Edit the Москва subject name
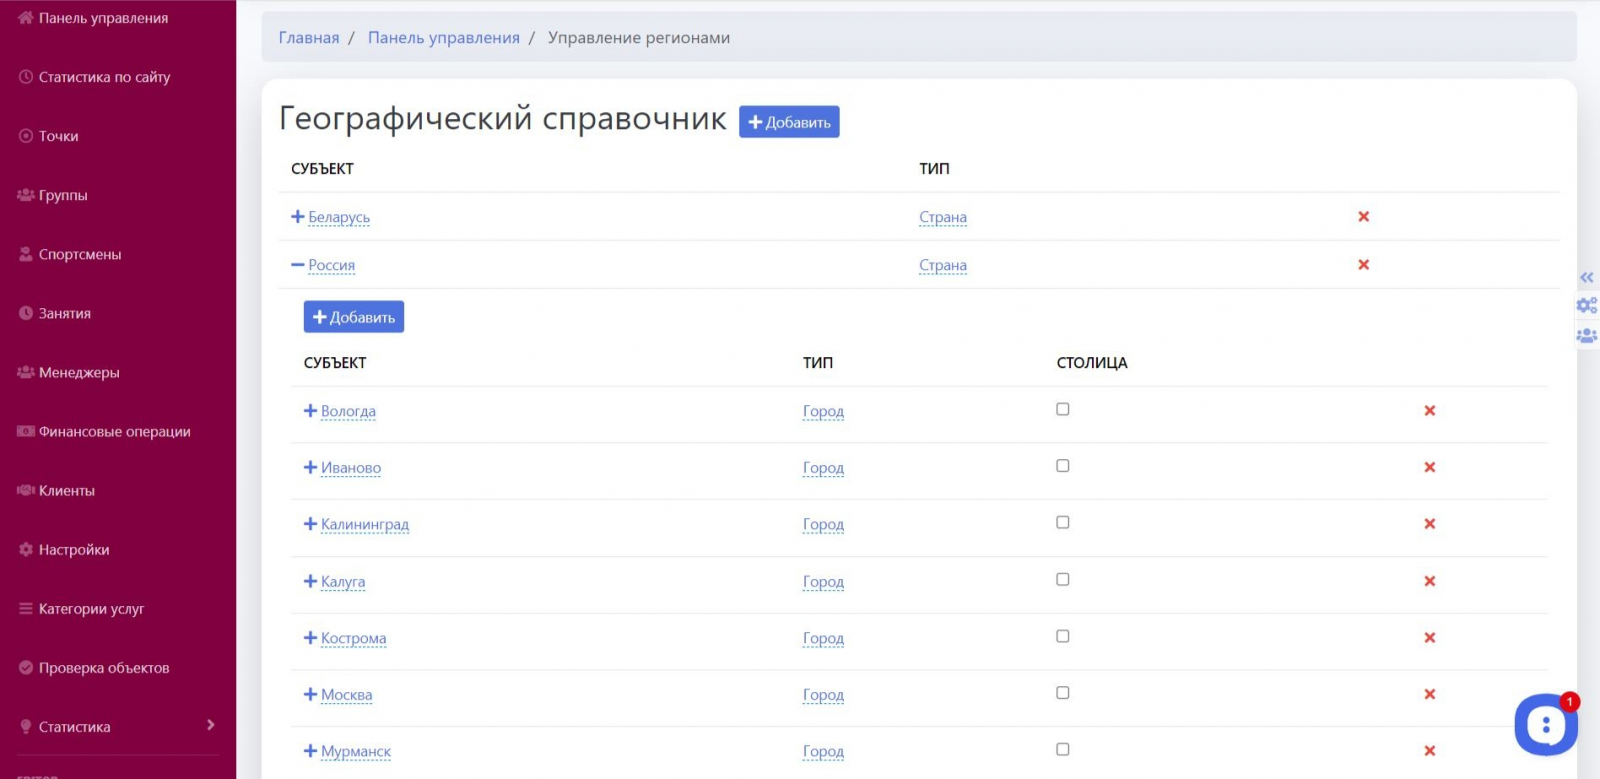This screenshot has width=1600, height=779. [x=347, y=695]
